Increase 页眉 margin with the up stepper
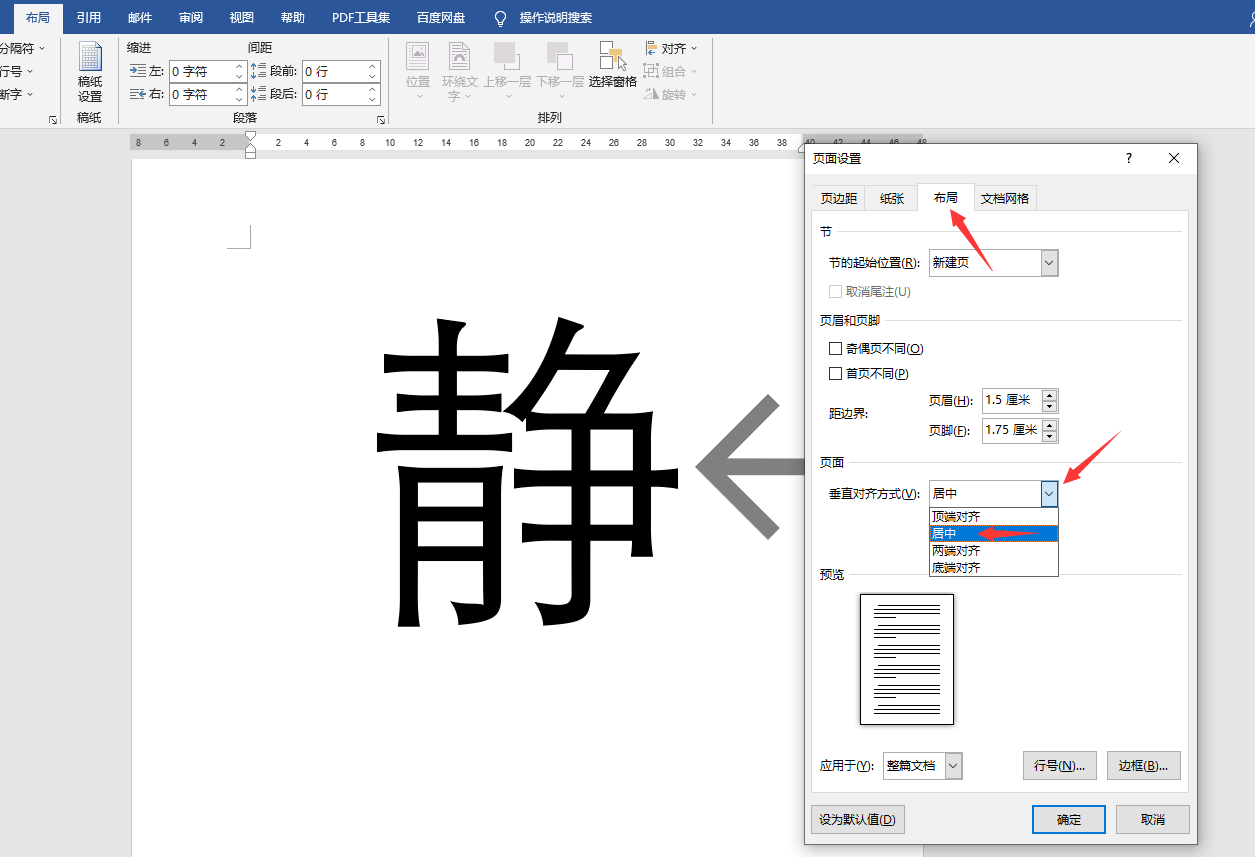The image size is (1255, 857). click(1048, 394)
